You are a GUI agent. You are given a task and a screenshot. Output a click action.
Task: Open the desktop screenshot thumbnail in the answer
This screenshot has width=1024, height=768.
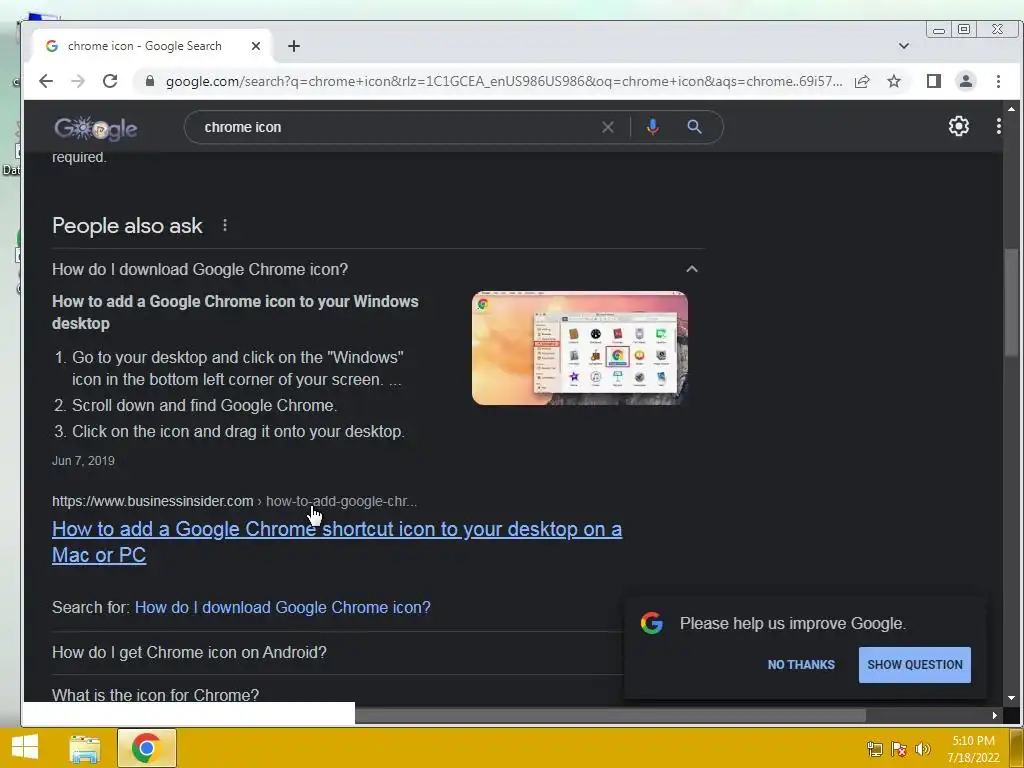click(580, 348)
